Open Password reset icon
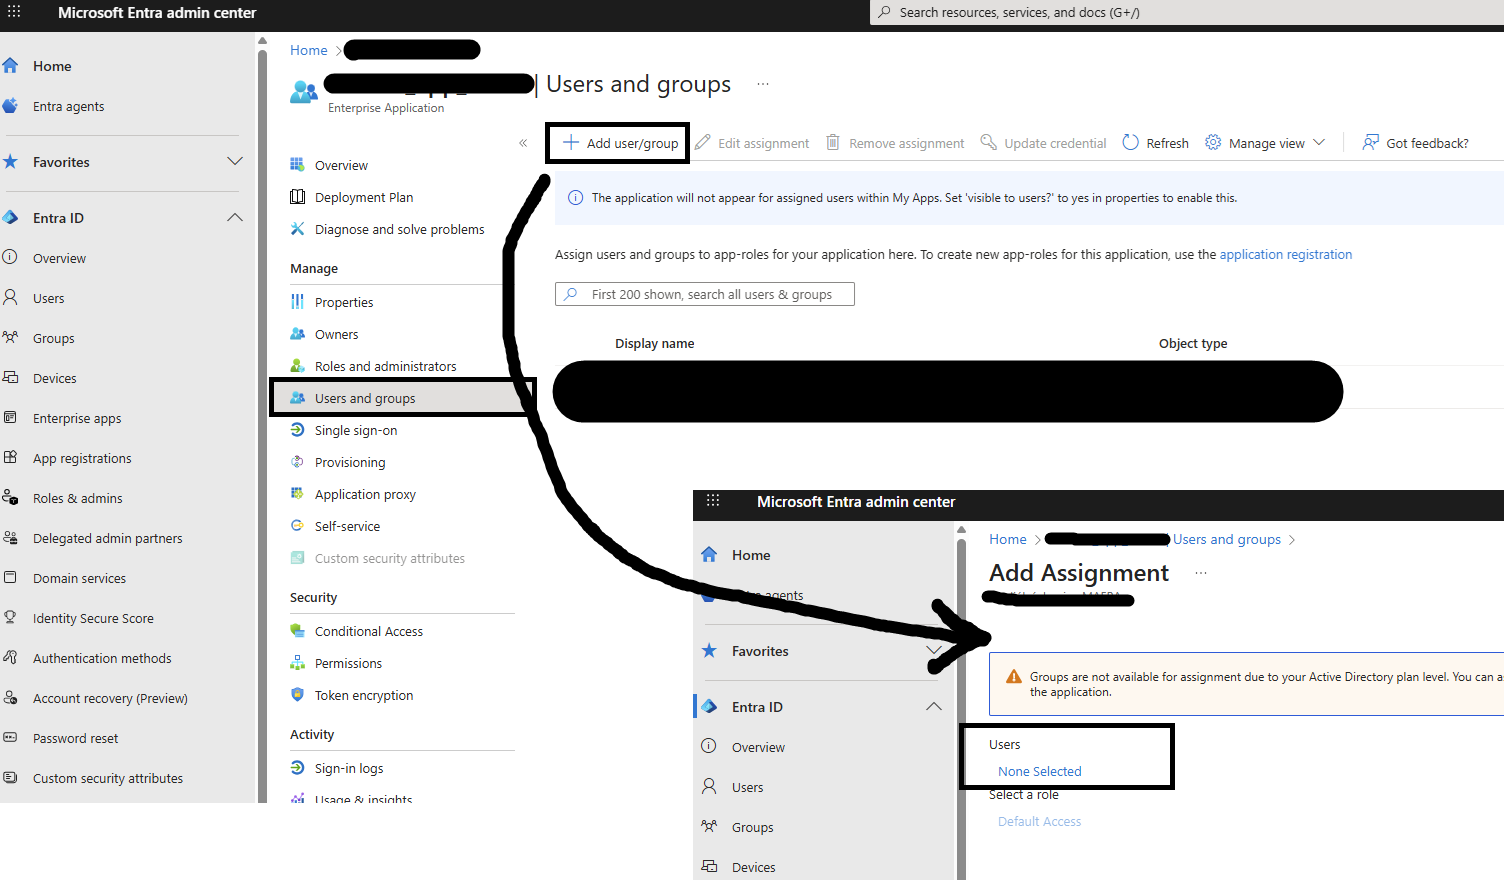1504x880 pixels. 10,738
